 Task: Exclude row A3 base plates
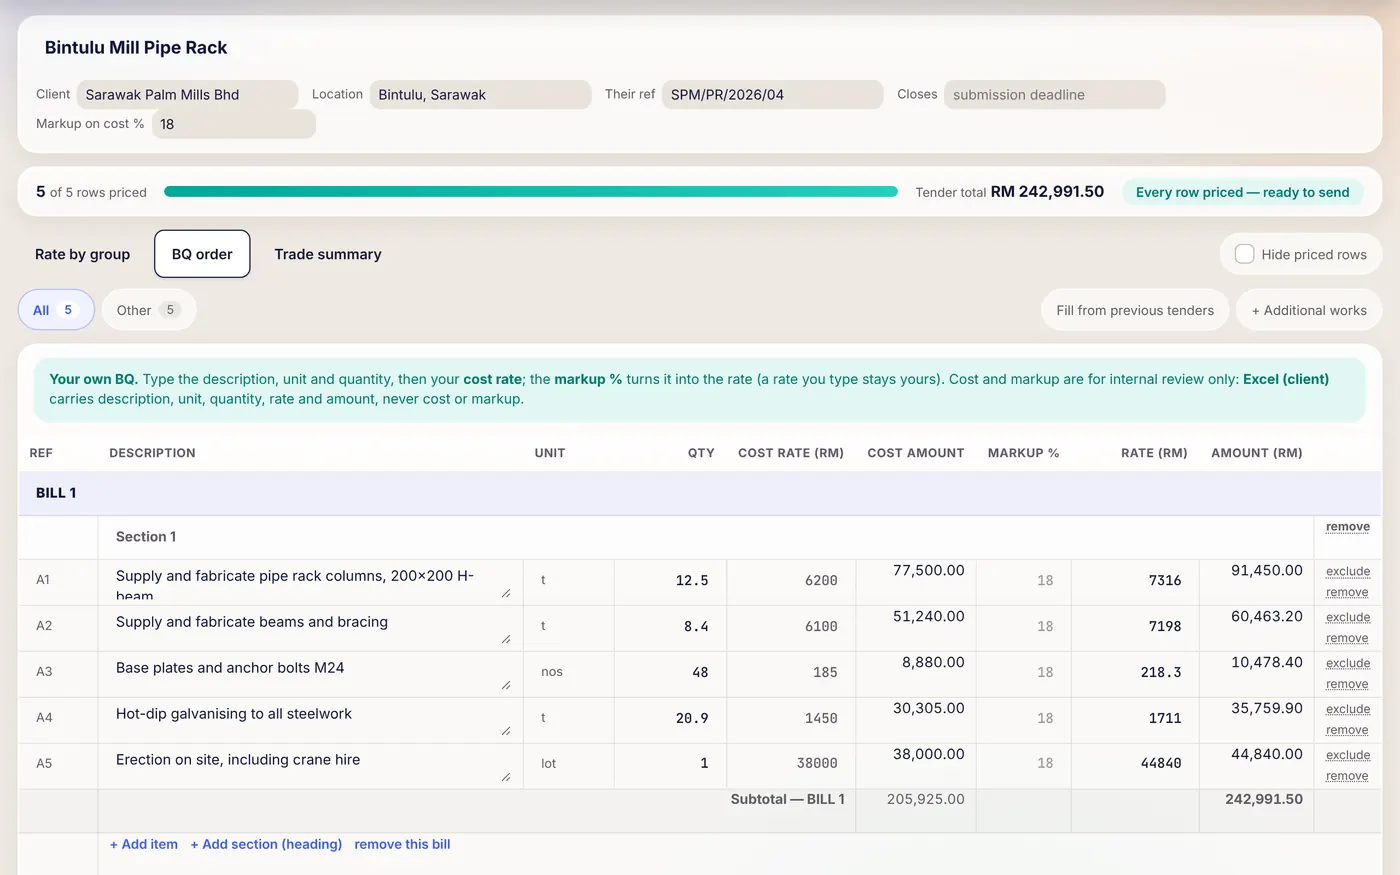(1348, 663)
